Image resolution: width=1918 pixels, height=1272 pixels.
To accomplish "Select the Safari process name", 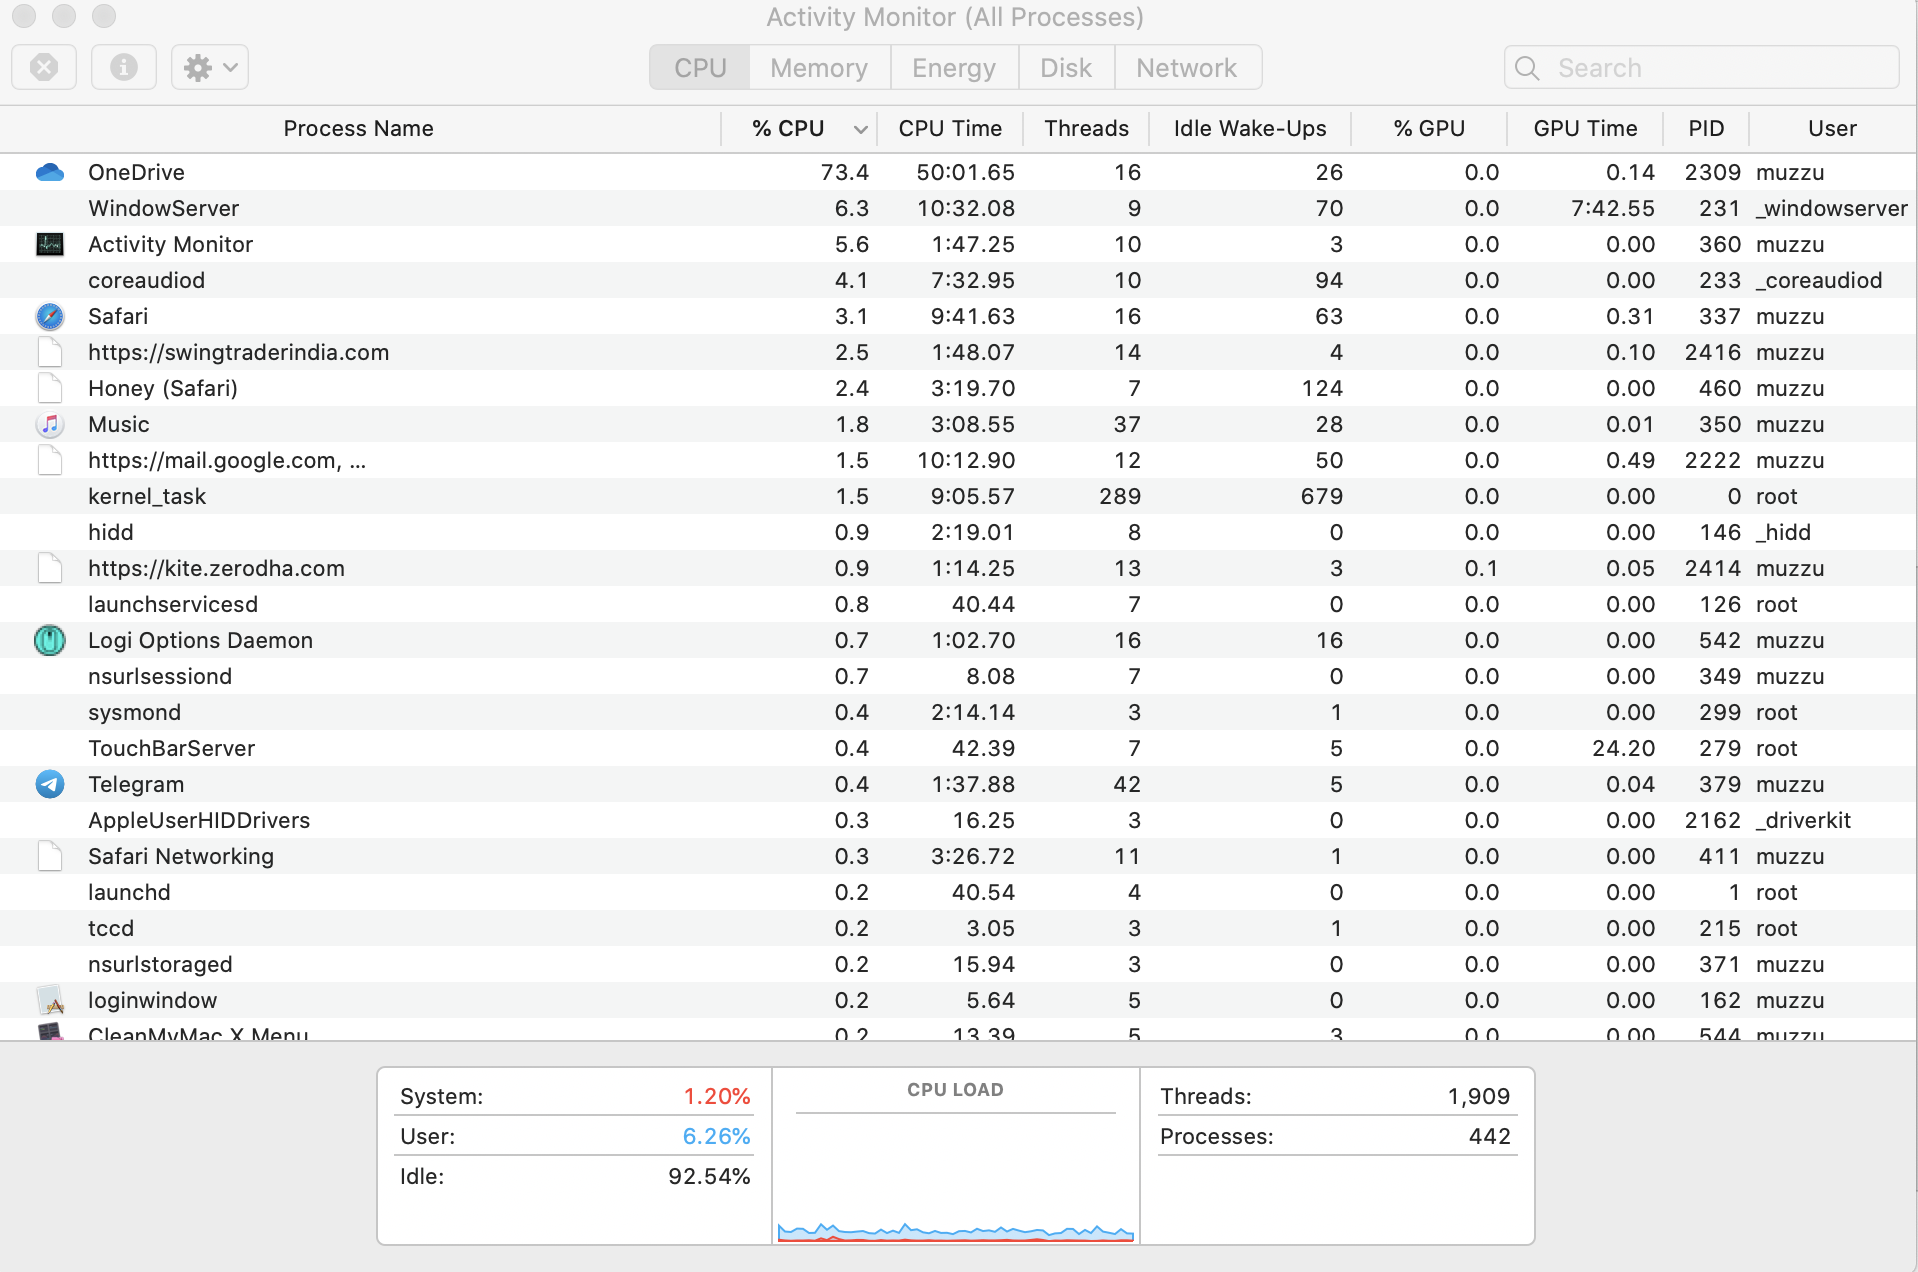I will (x=118, y=316).
